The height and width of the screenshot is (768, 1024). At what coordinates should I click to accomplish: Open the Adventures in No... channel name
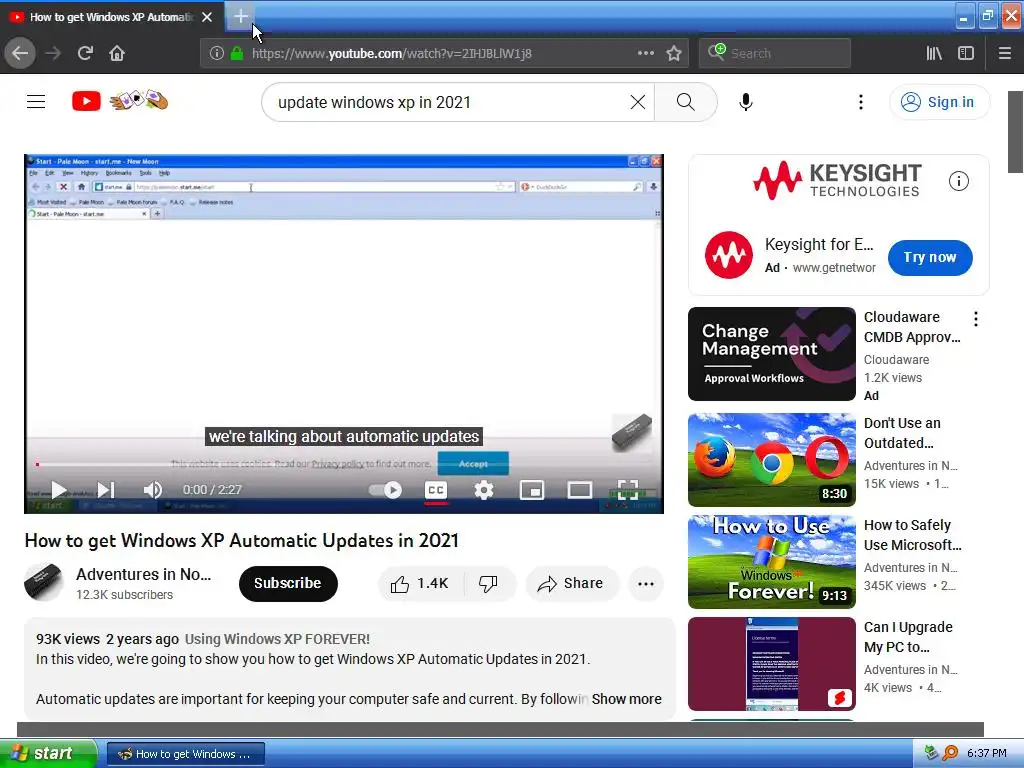tap(144, 574)
